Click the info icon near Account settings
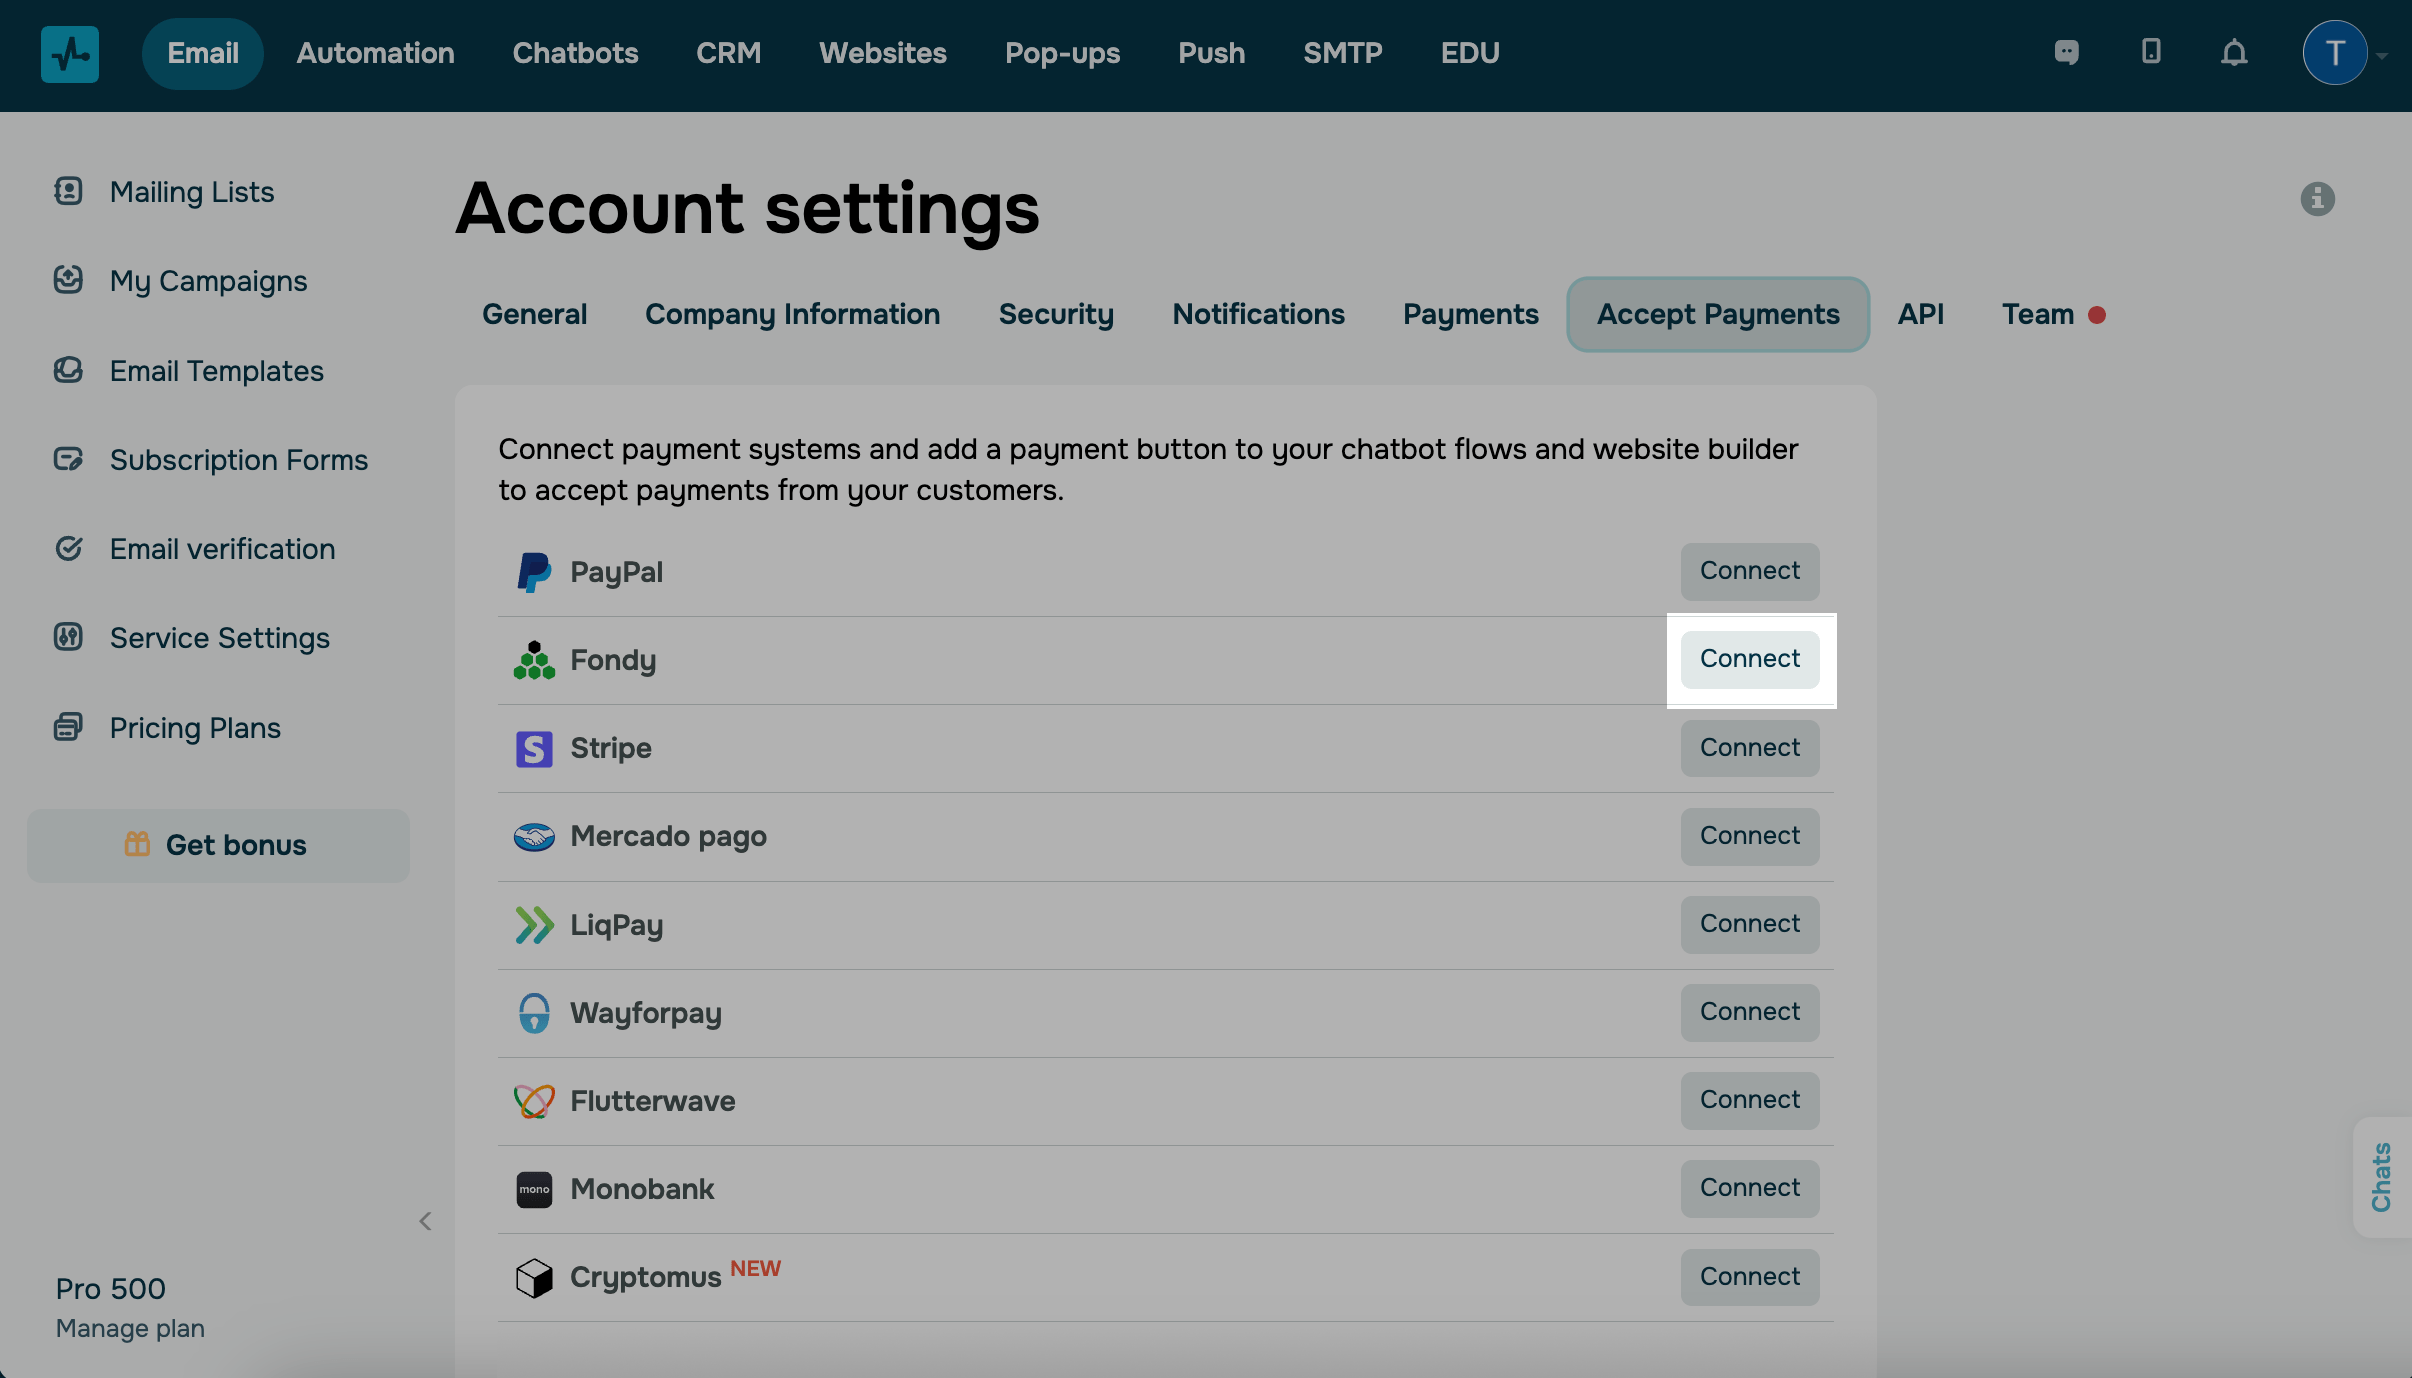The height and width of the screenshot is (1378, 2412). pyautogui.click(x=2317, y=199)
